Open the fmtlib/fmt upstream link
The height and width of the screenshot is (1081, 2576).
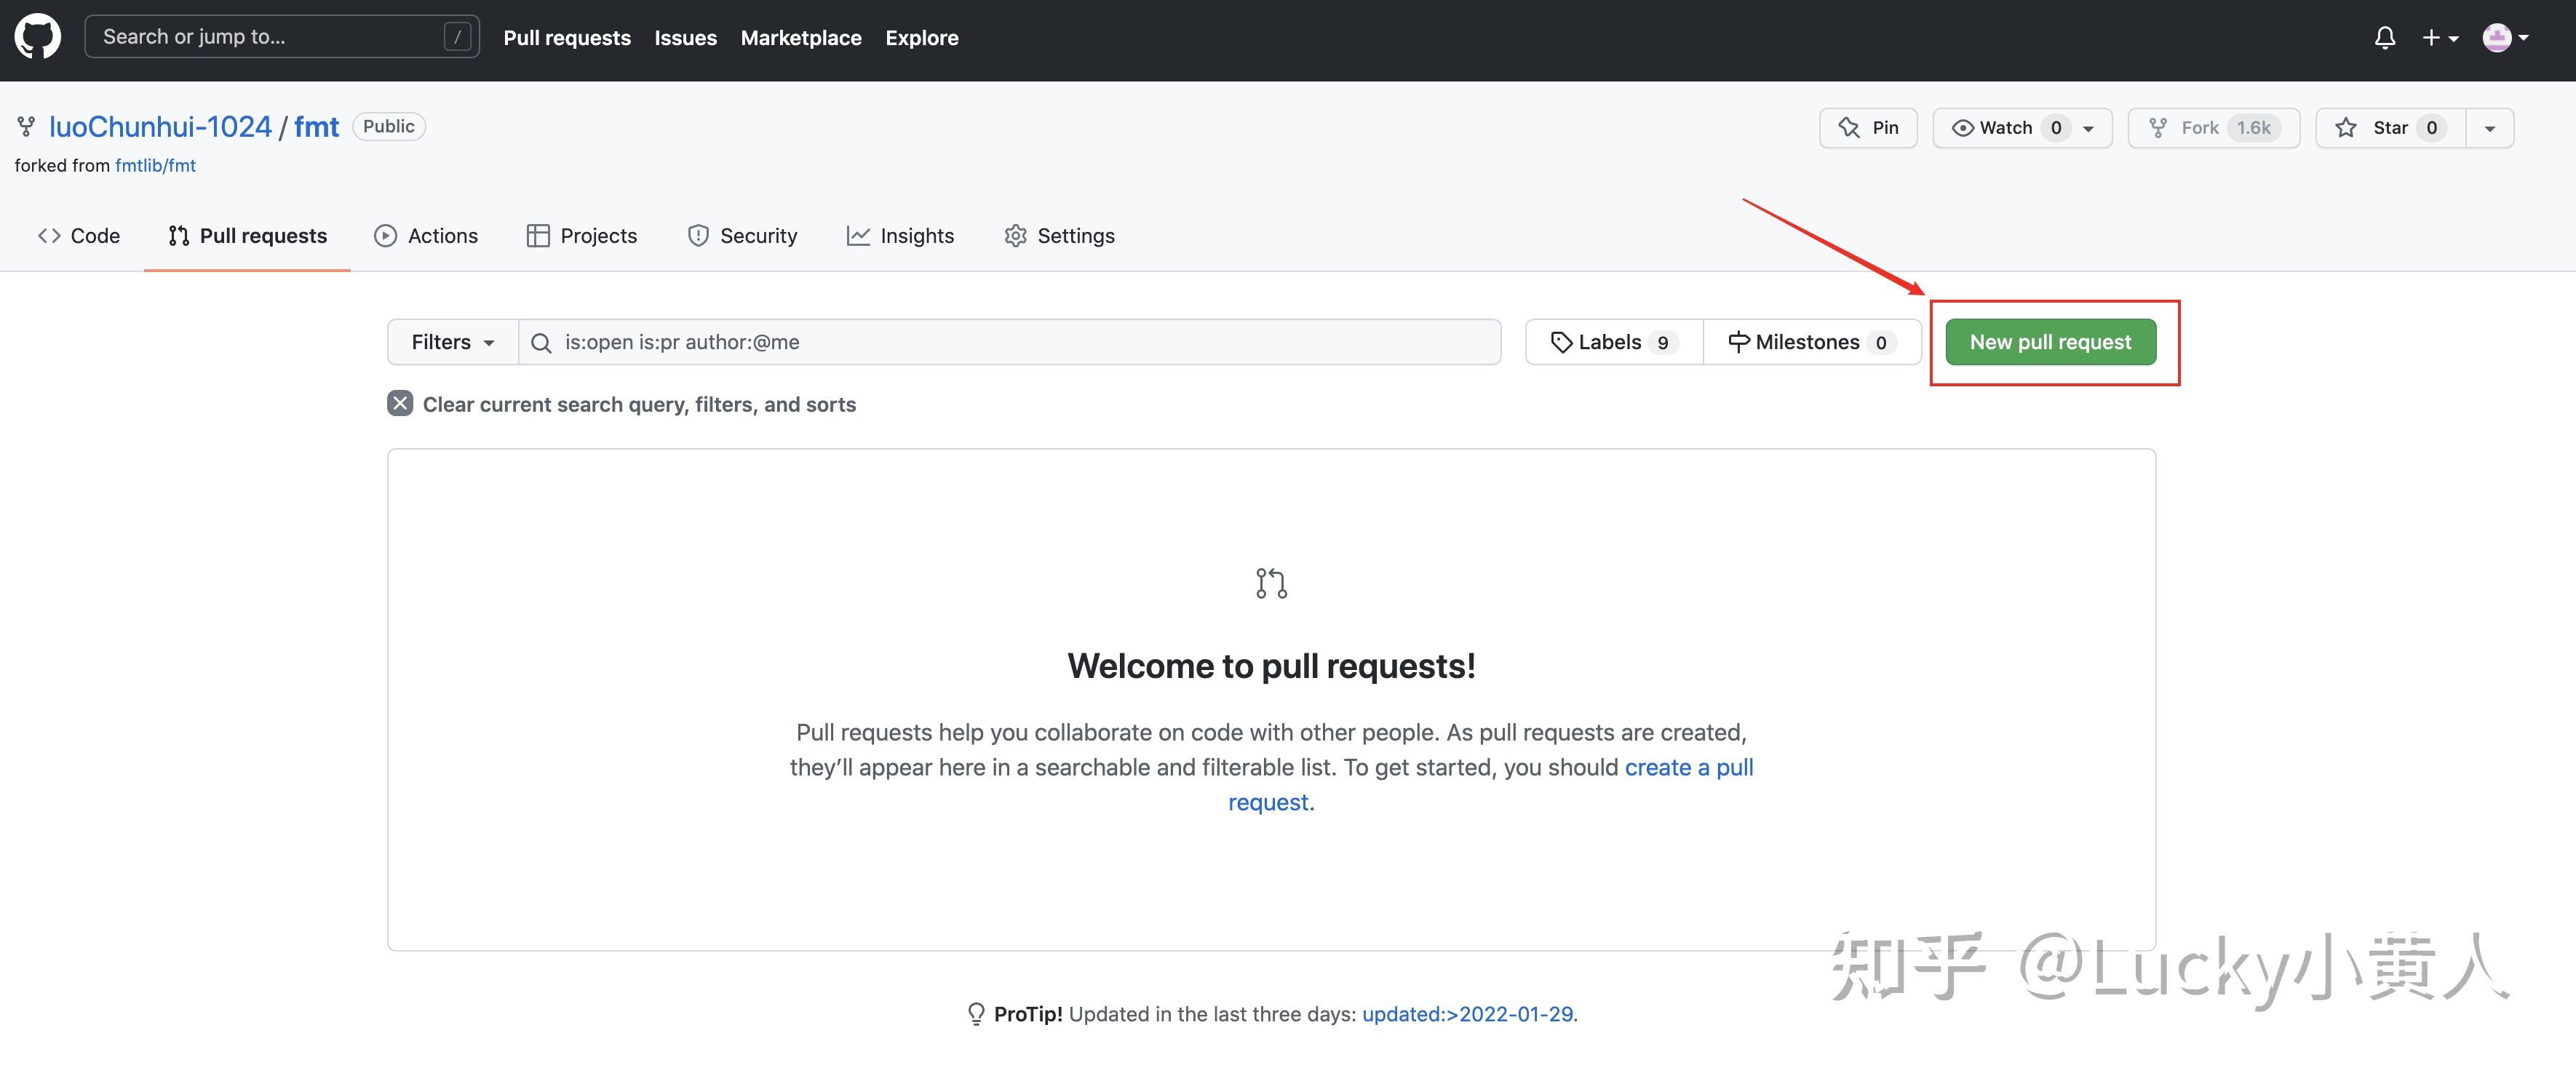click(155, 166)
